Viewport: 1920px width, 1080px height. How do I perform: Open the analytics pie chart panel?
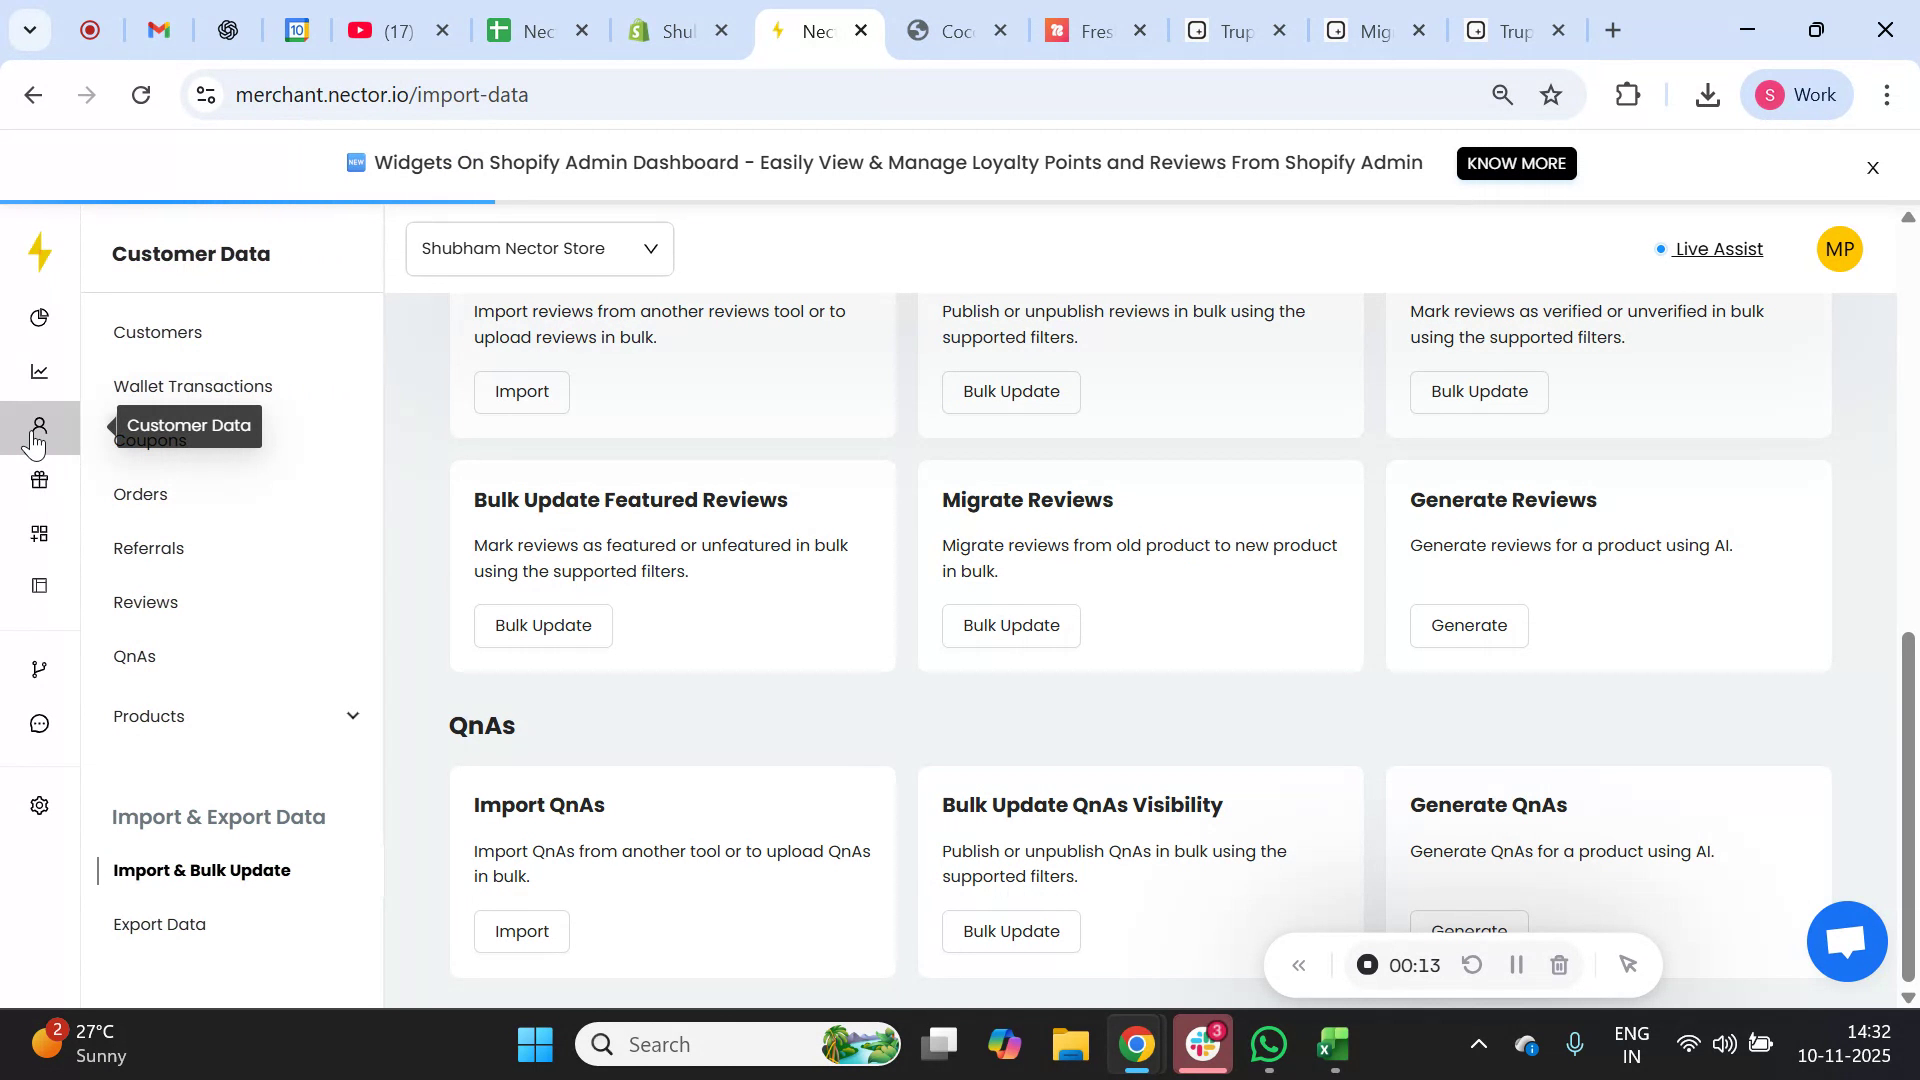tap(40, 317)
